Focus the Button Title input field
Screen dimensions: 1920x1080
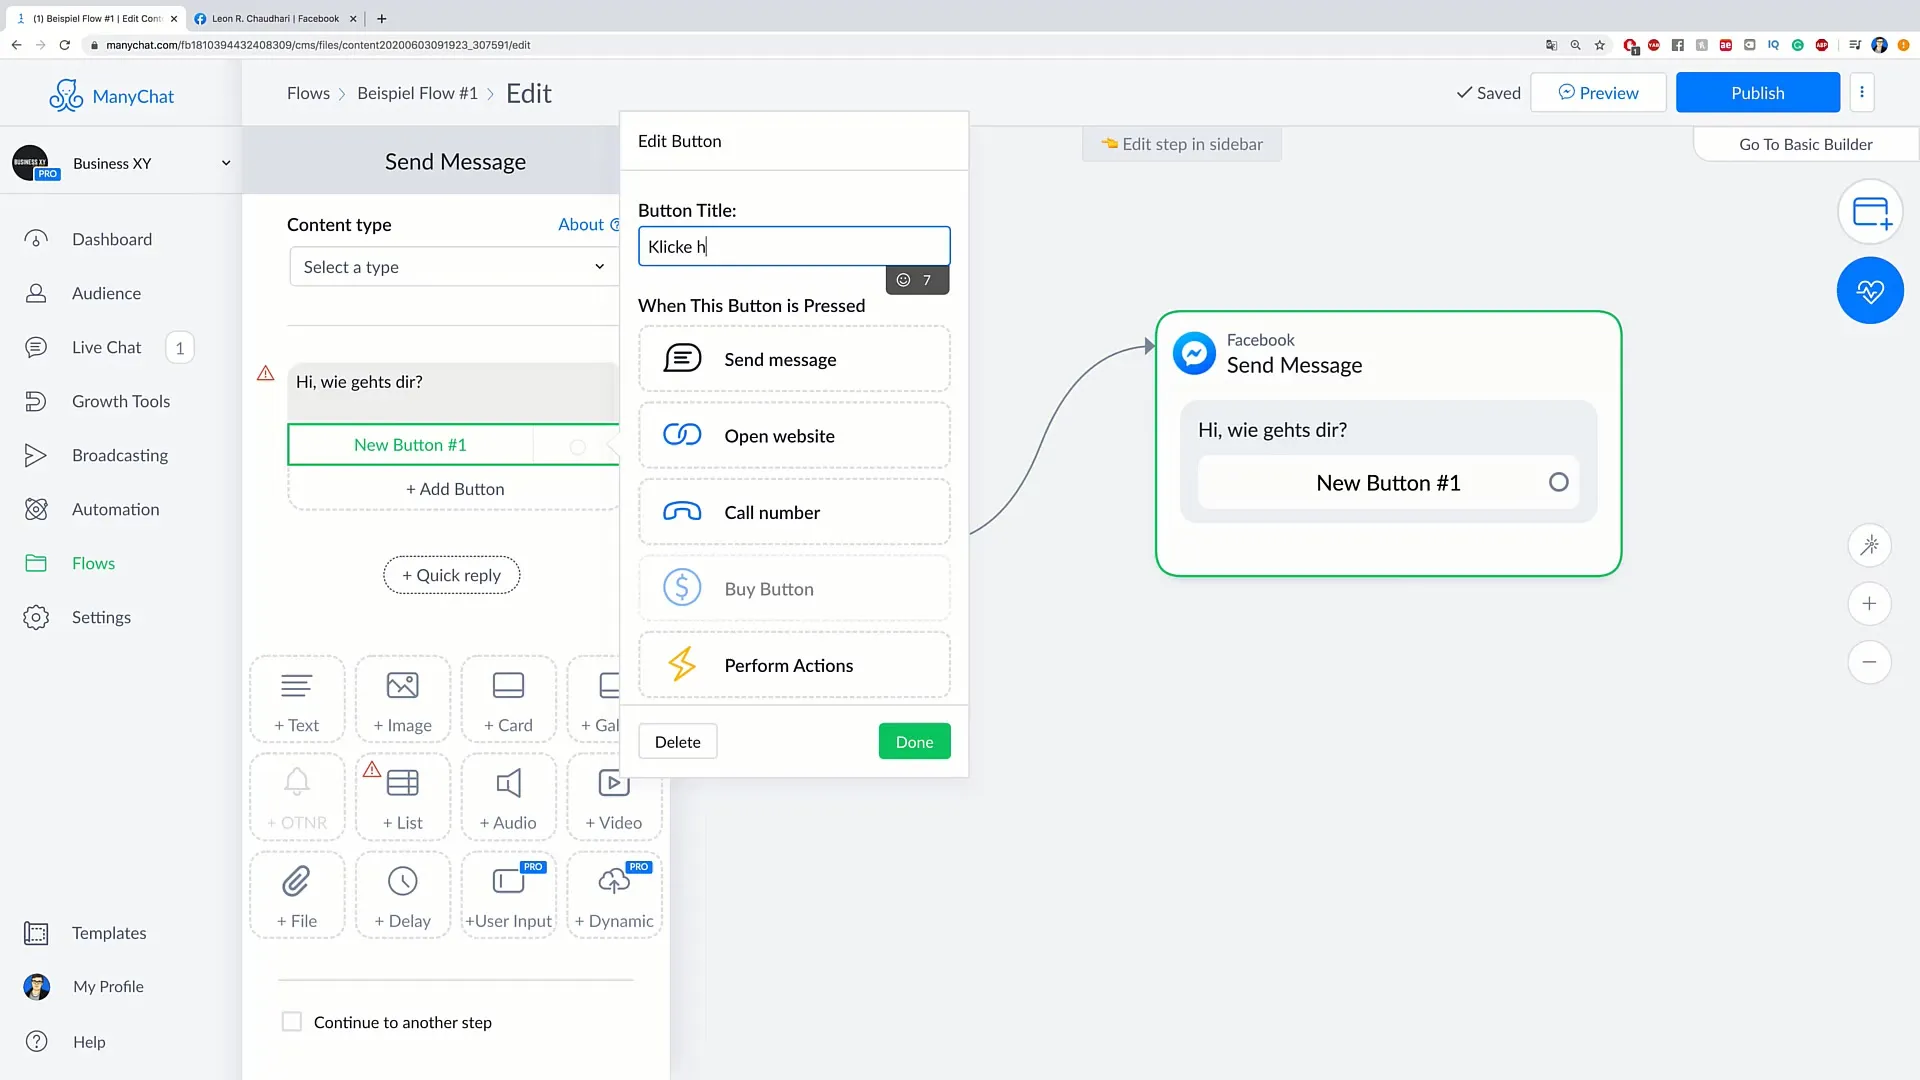[x=794, y=246]
